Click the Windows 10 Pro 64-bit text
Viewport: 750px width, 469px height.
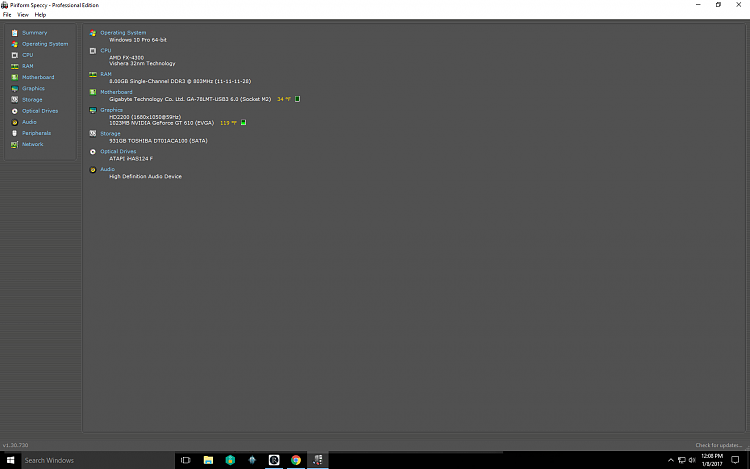(x=138, y=40)
